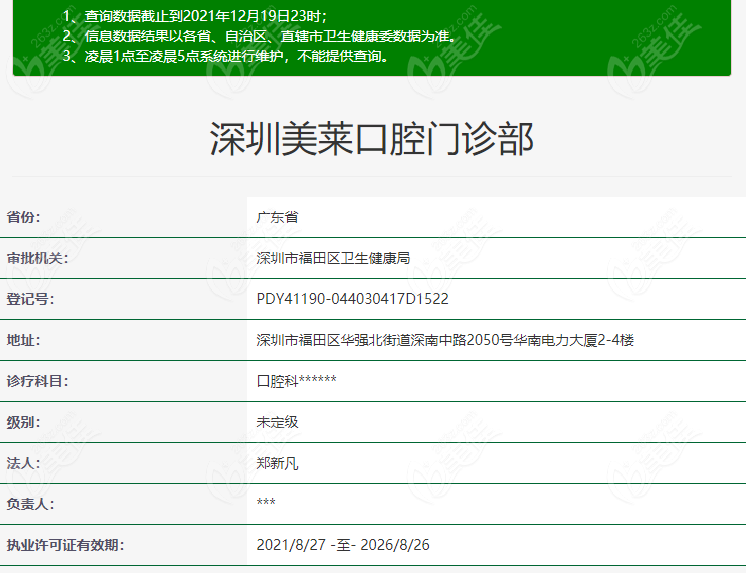Click the 地址 label
This screenshot has height=573, width=746.
(x=23, y=340)
